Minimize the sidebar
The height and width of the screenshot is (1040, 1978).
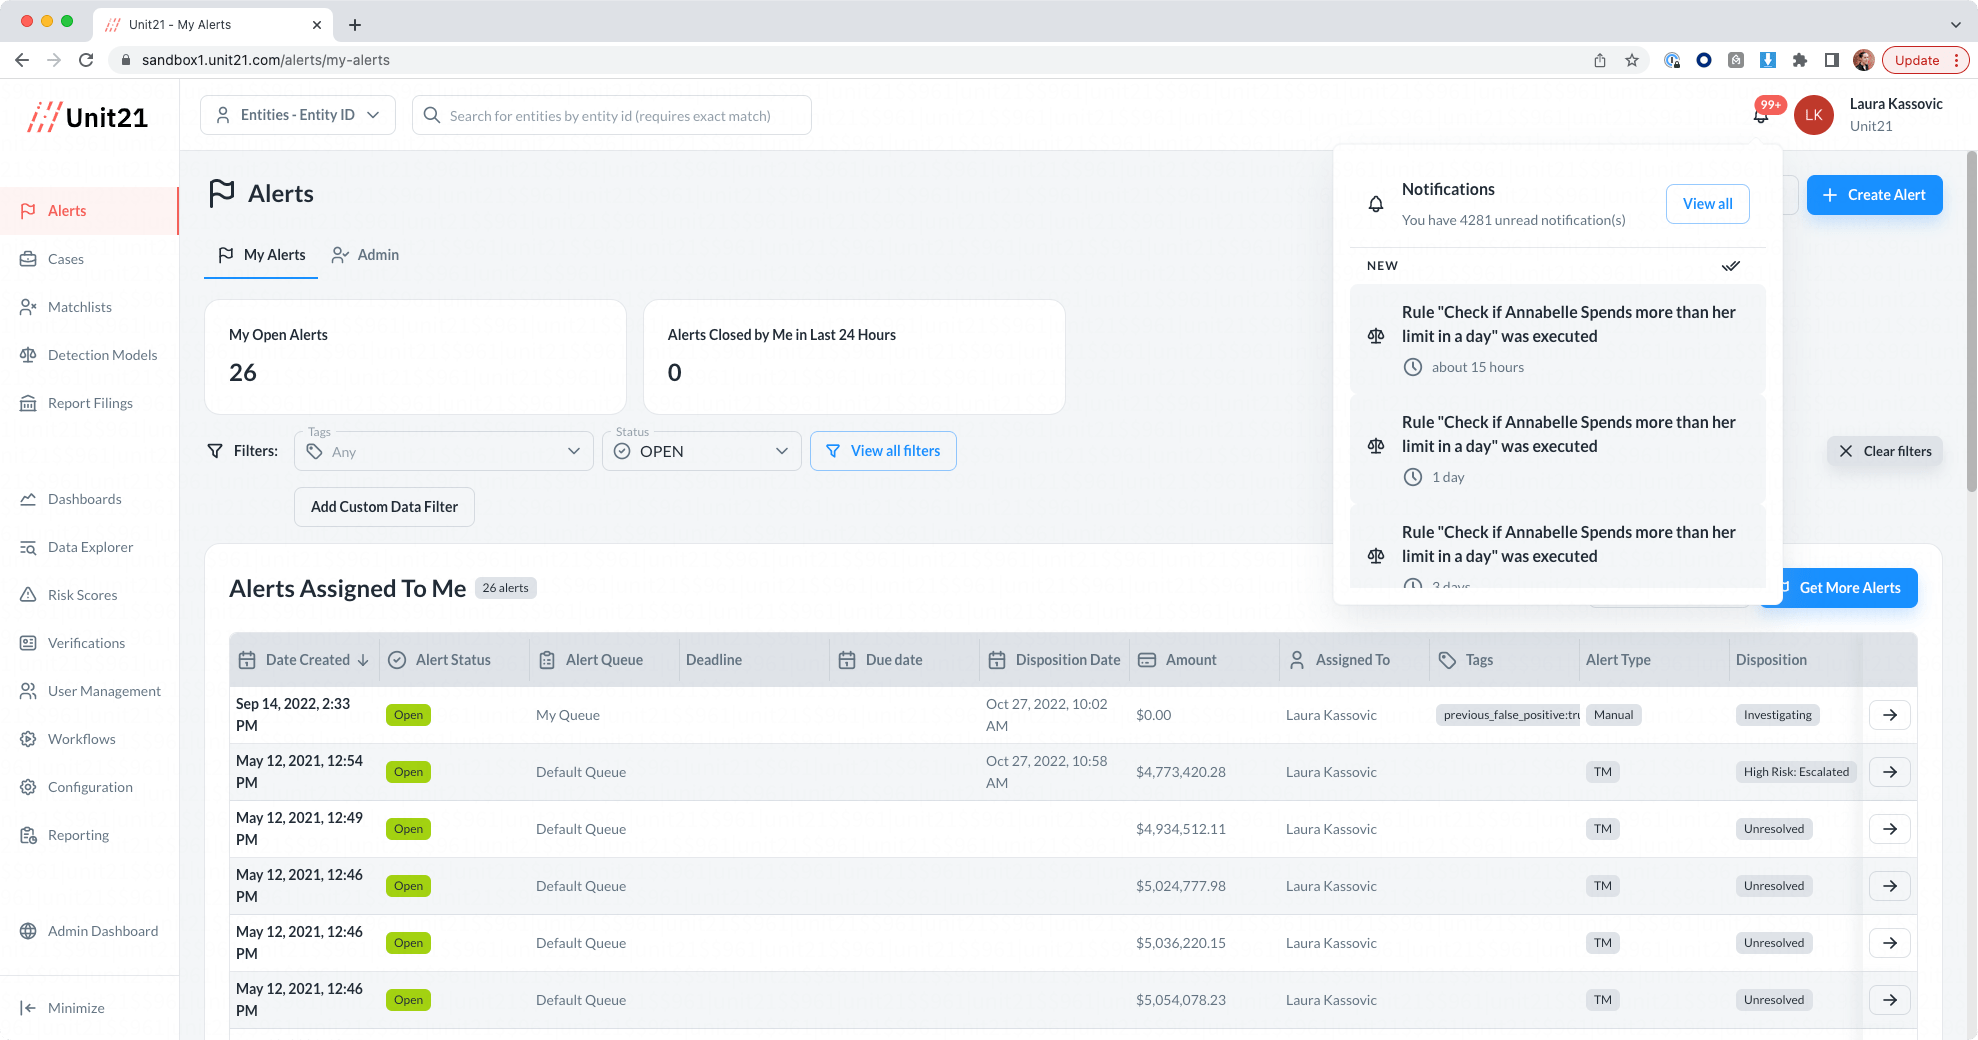(62, 1008)
